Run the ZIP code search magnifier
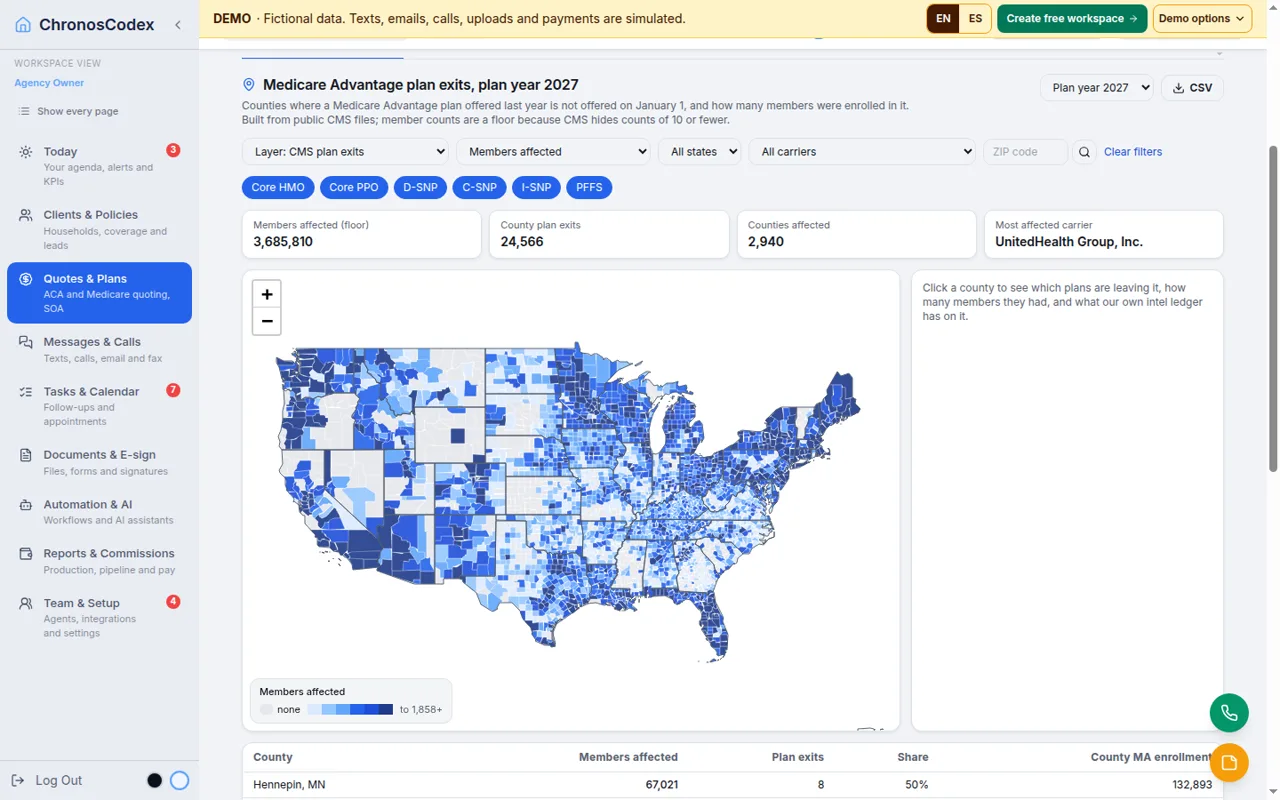 (x=1084, y=152)
